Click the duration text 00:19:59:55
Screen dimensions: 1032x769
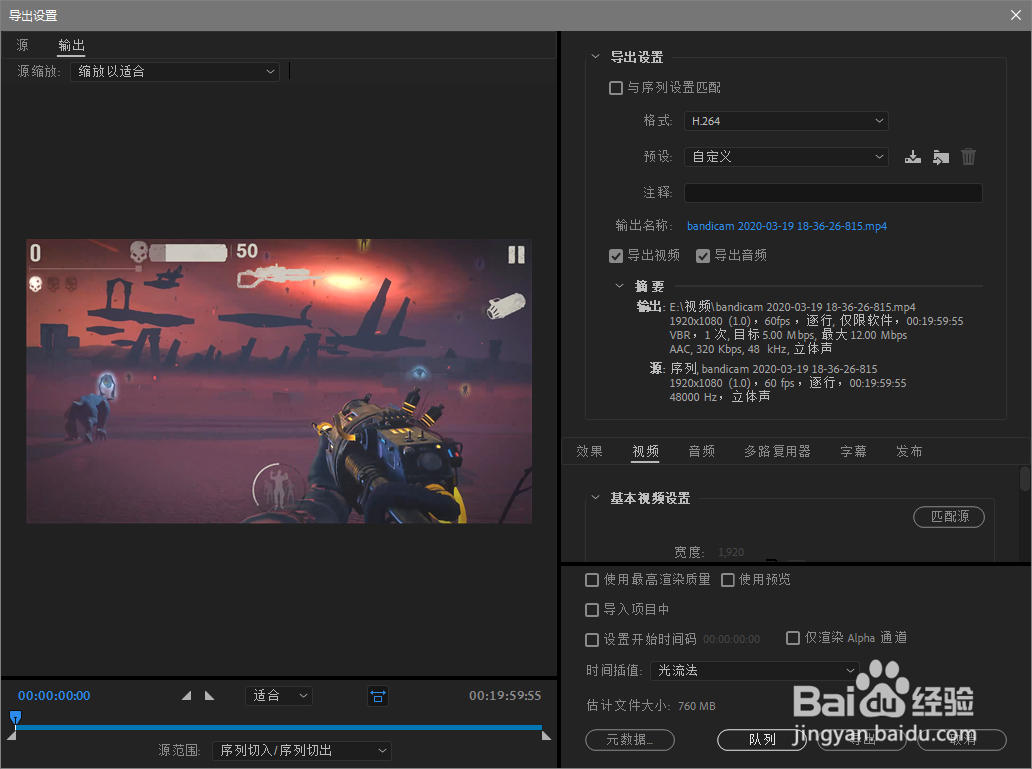click(x=505, y=696)
